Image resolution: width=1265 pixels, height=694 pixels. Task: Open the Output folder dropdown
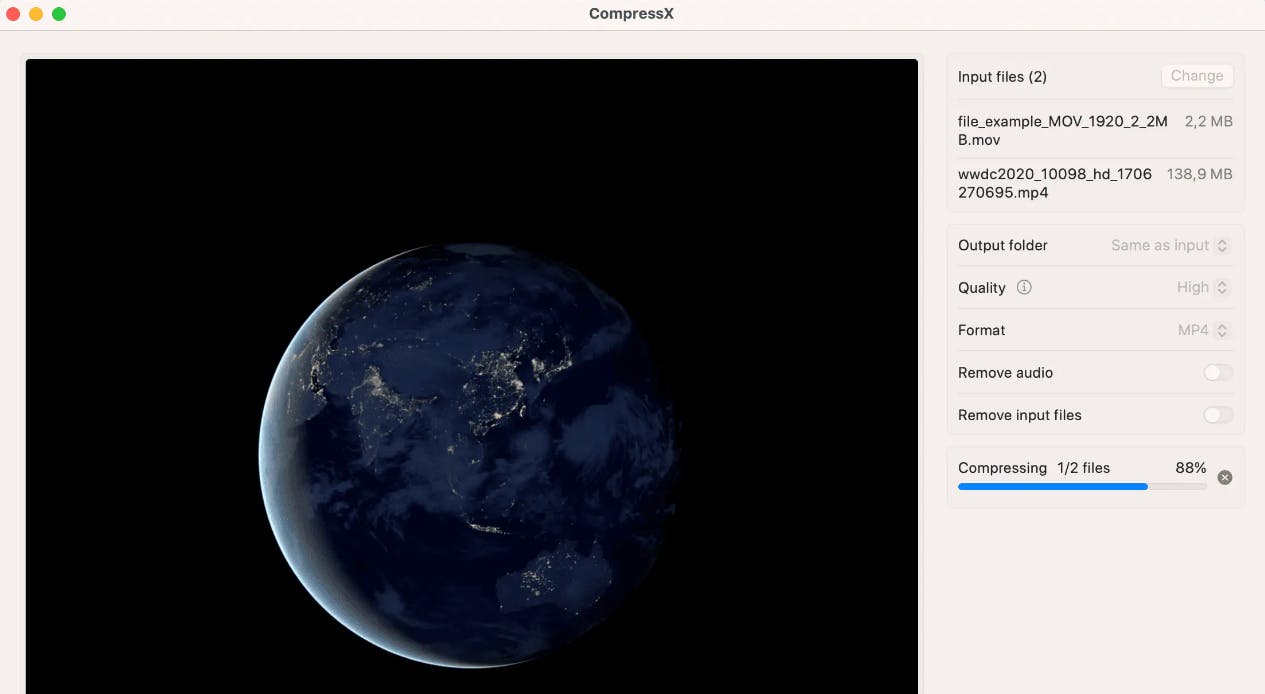(1170, 245)
